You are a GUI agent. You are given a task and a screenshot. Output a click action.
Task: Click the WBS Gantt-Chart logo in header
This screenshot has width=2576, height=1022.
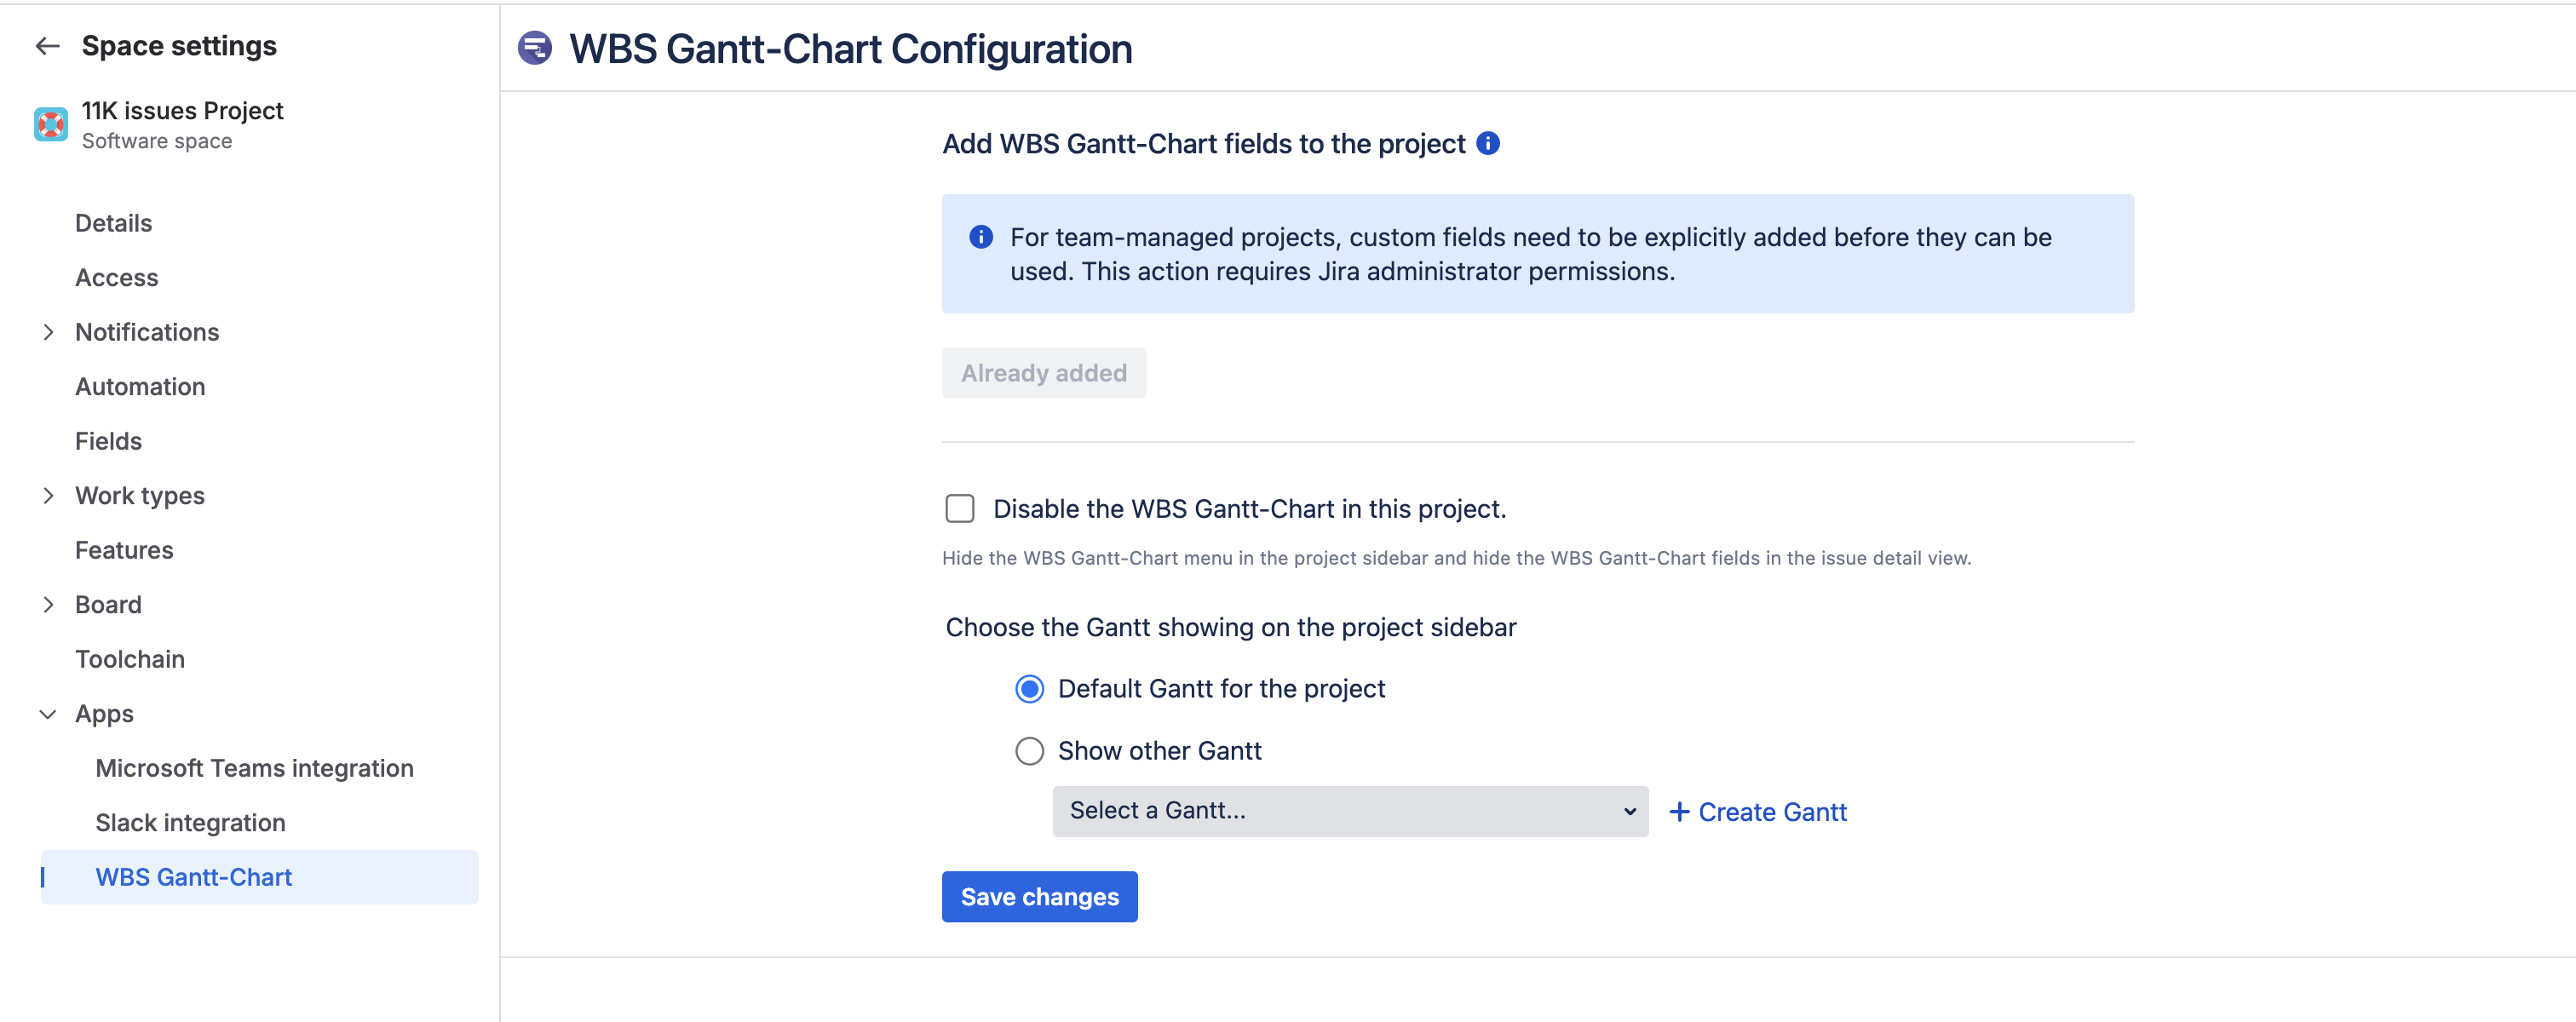pos(535,48)
